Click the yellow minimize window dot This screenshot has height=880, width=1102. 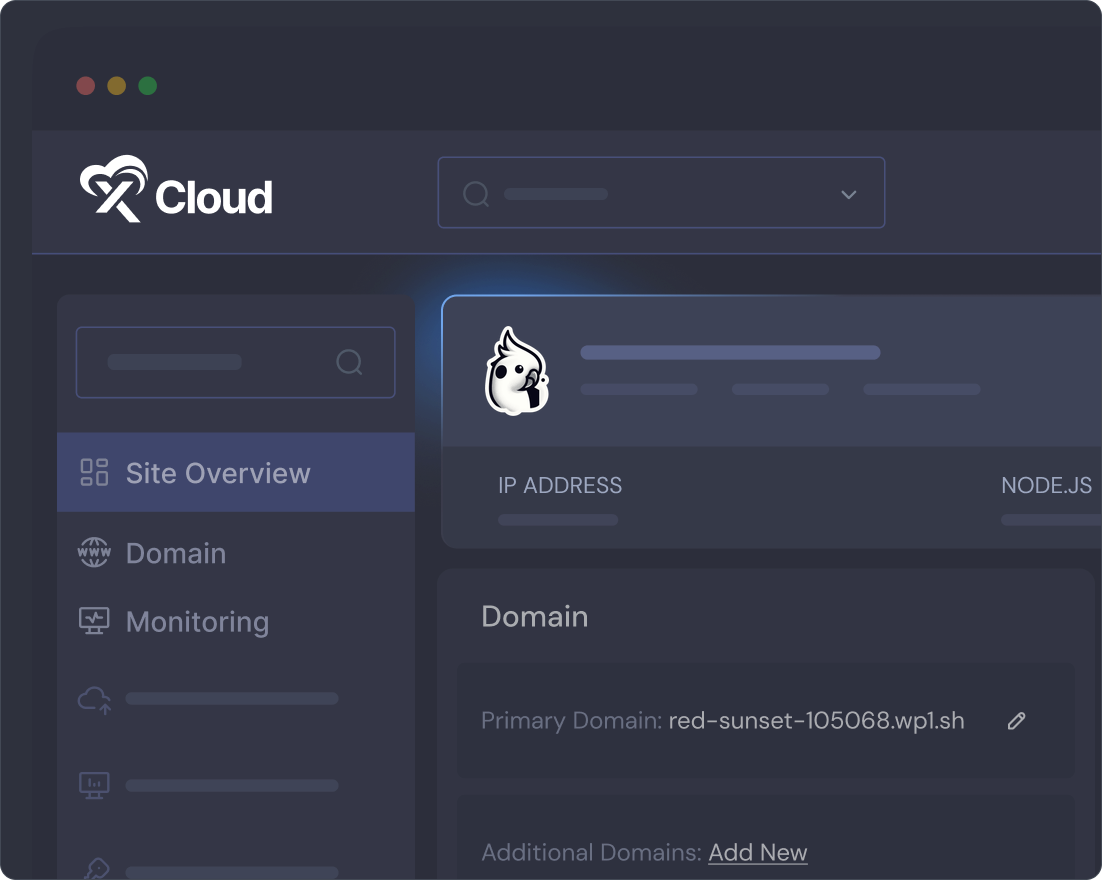[x=117, y=86]
